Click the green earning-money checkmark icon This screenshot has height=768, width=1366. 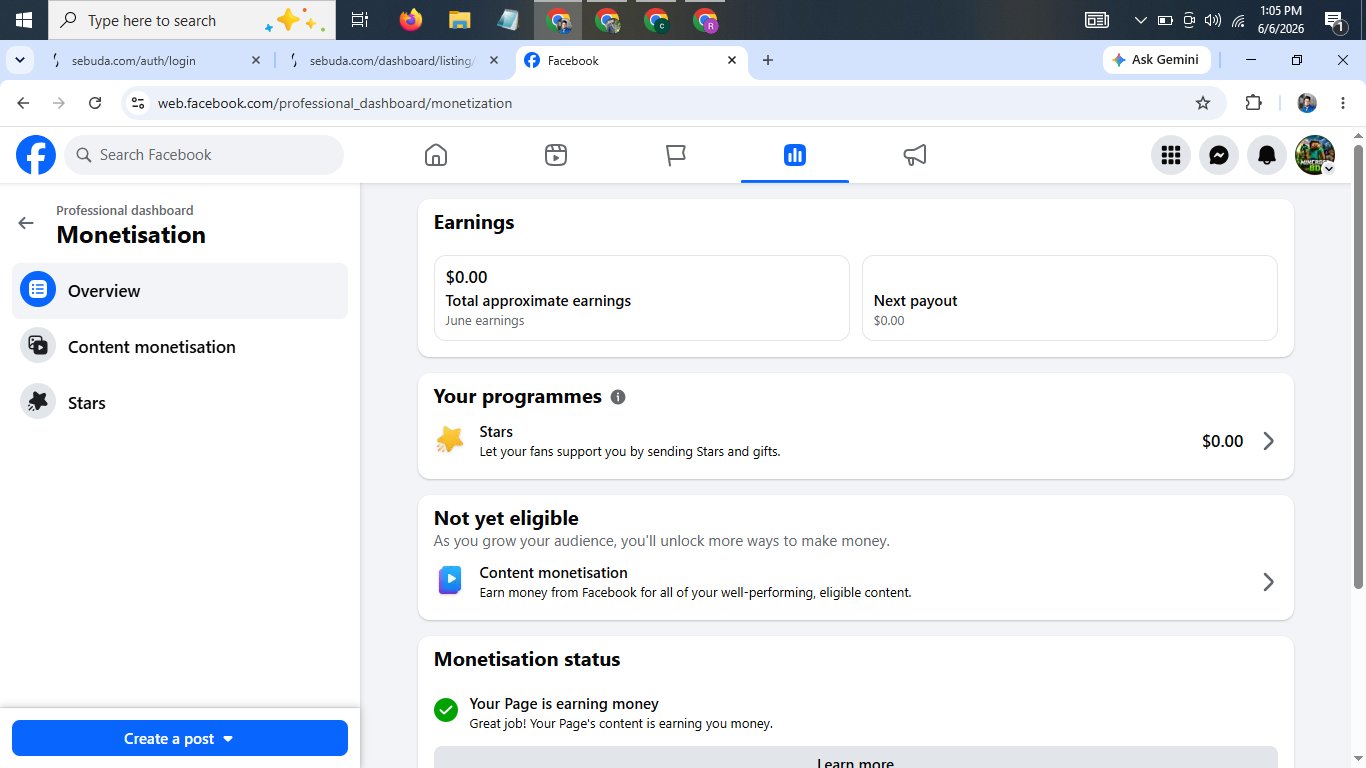(446, 710)
